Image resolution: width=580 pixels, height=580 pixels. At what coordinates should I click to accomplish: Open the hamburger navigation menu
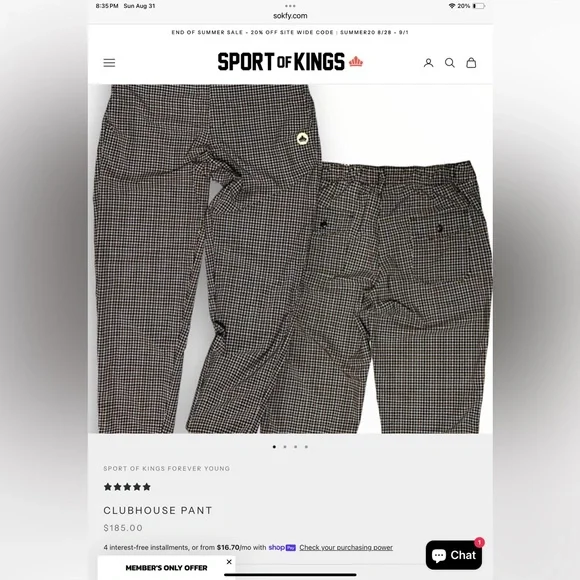tap(109, 63)
